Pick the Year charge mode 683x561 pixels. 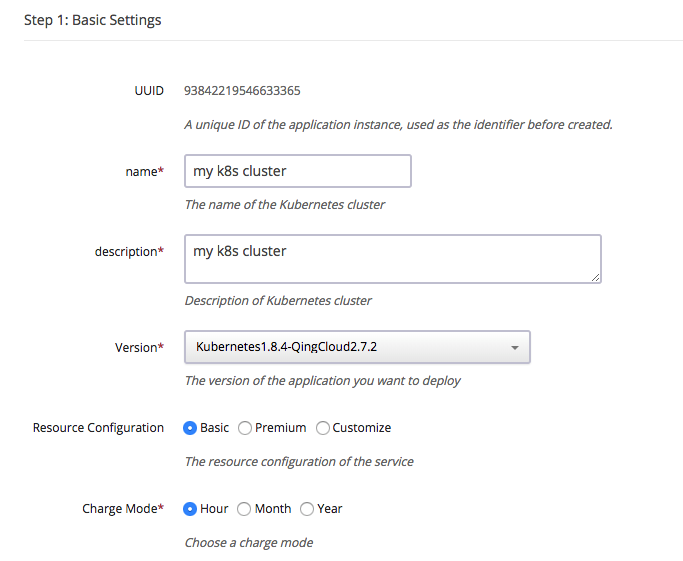click(307, 509)
